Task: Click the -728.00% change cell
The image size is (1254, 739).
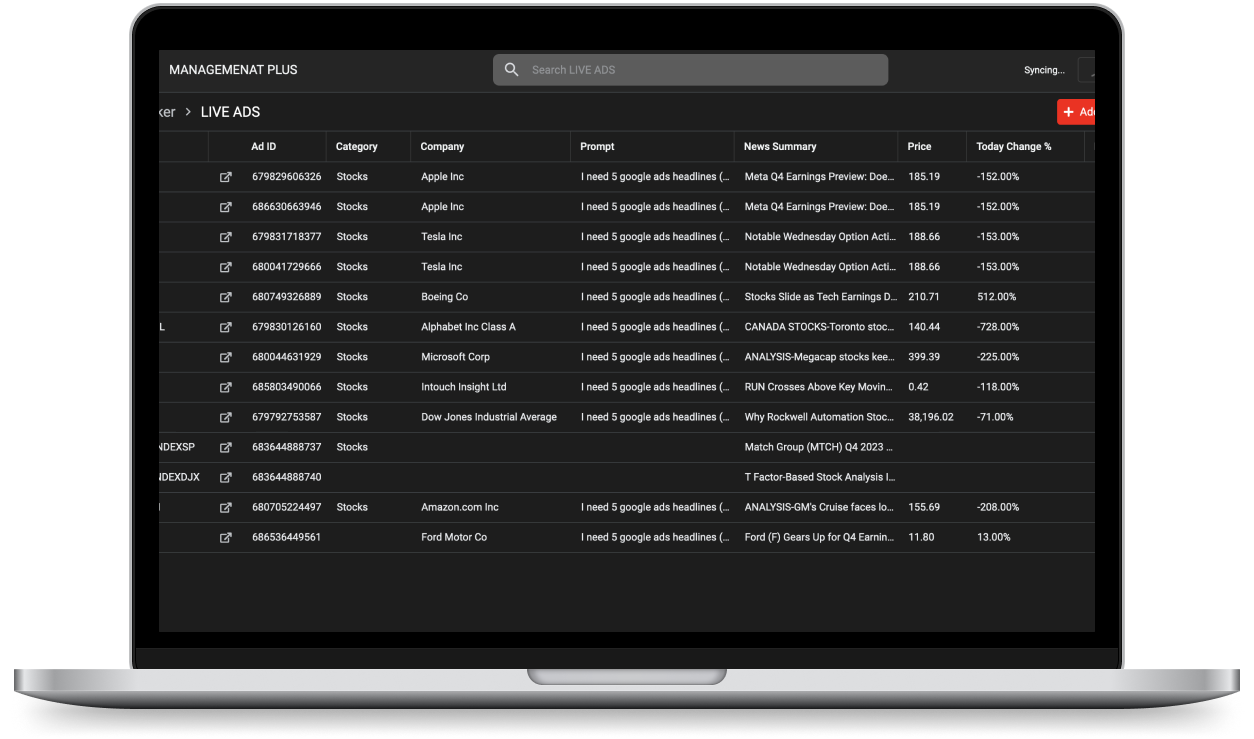Action: tap(998, 327)
